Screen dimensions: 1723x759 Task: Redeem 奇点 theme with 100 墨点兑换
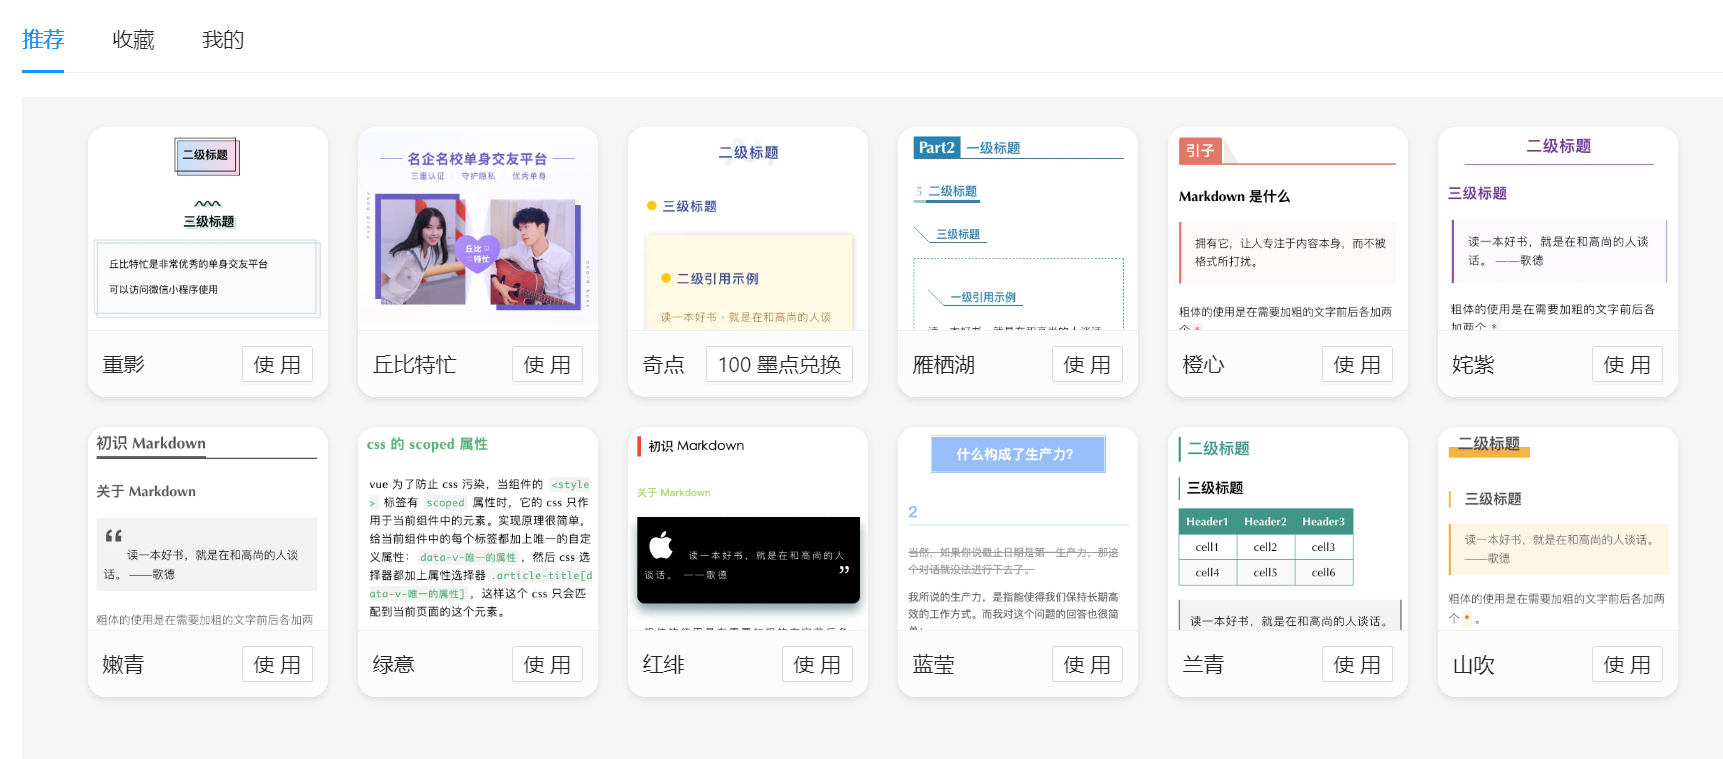[x=779, y=364]
